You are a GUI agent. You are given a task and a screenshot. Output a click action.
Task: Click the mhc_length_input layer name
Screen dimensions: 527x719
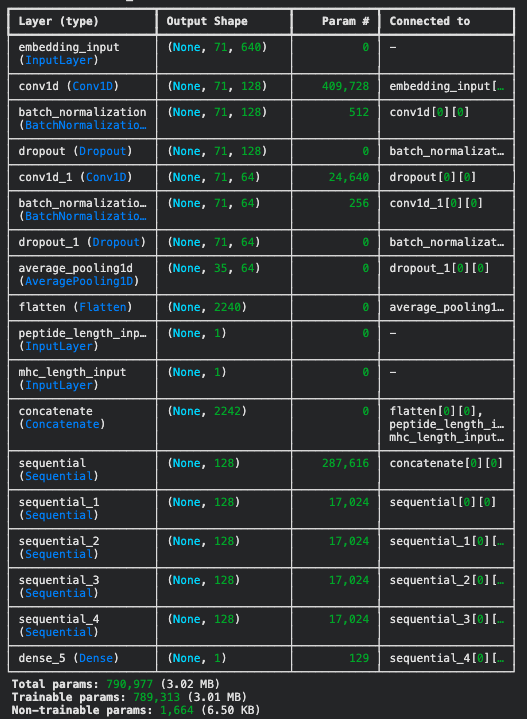tap(72, 372)
